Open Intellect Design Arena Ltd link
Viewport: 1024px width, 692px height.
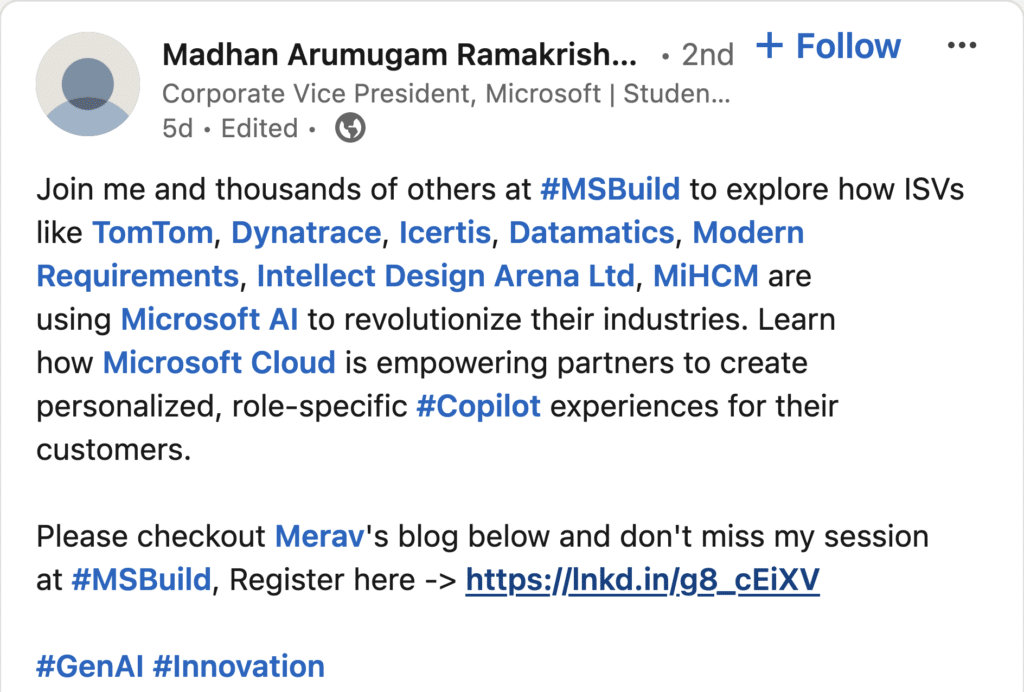coord(446,276)
